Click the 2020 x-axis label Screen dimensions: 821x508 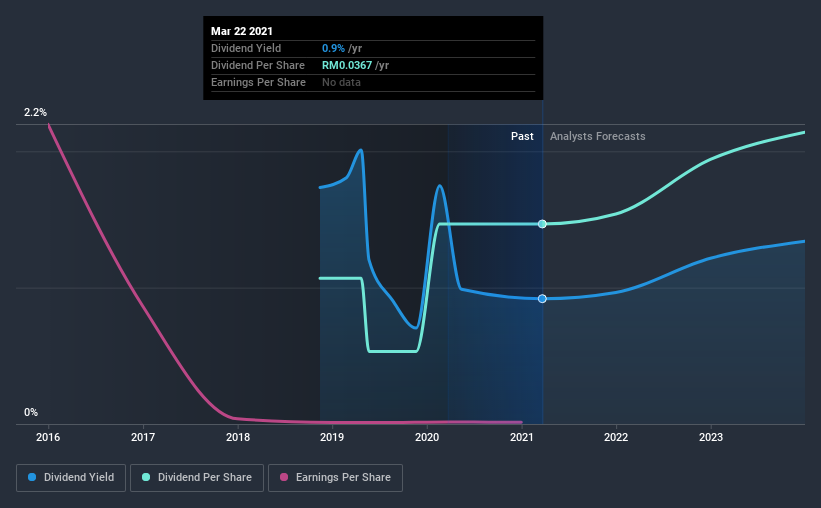tap(427, 437)
